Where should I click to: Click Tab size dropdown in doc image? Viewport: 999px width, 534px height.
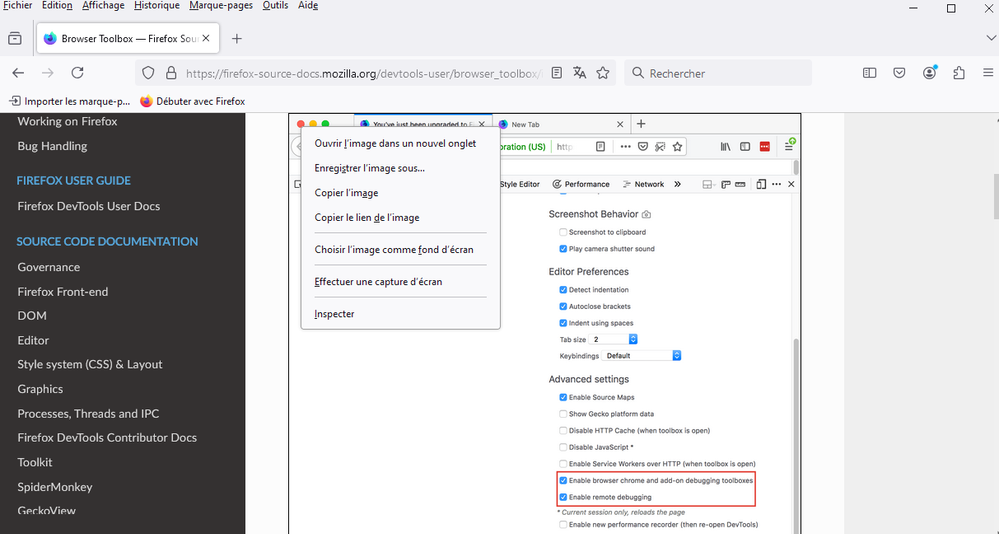[614, 339]
